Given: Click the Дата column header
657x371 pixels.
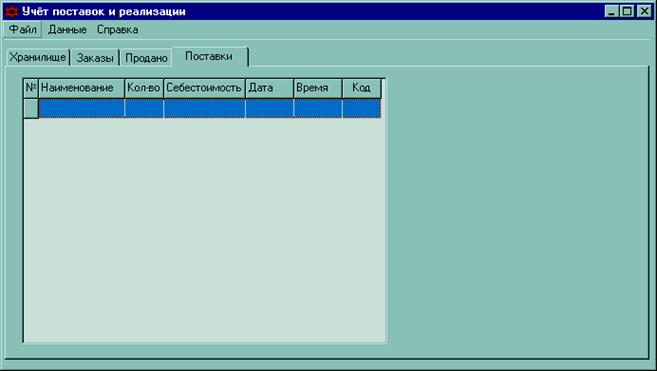Looking at the screenshot, I should point(269,88).
